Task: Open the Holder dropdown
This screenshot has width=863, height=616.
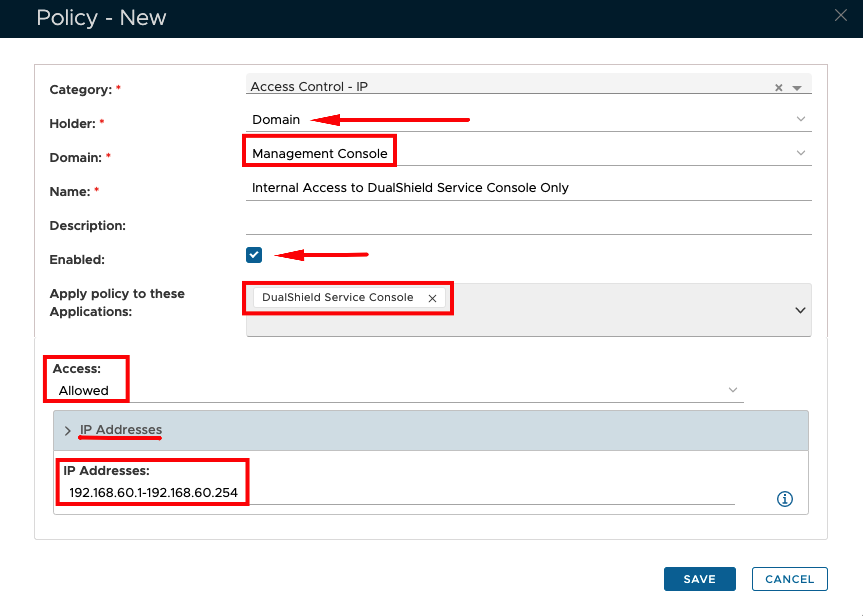Action: pos(800,120)
